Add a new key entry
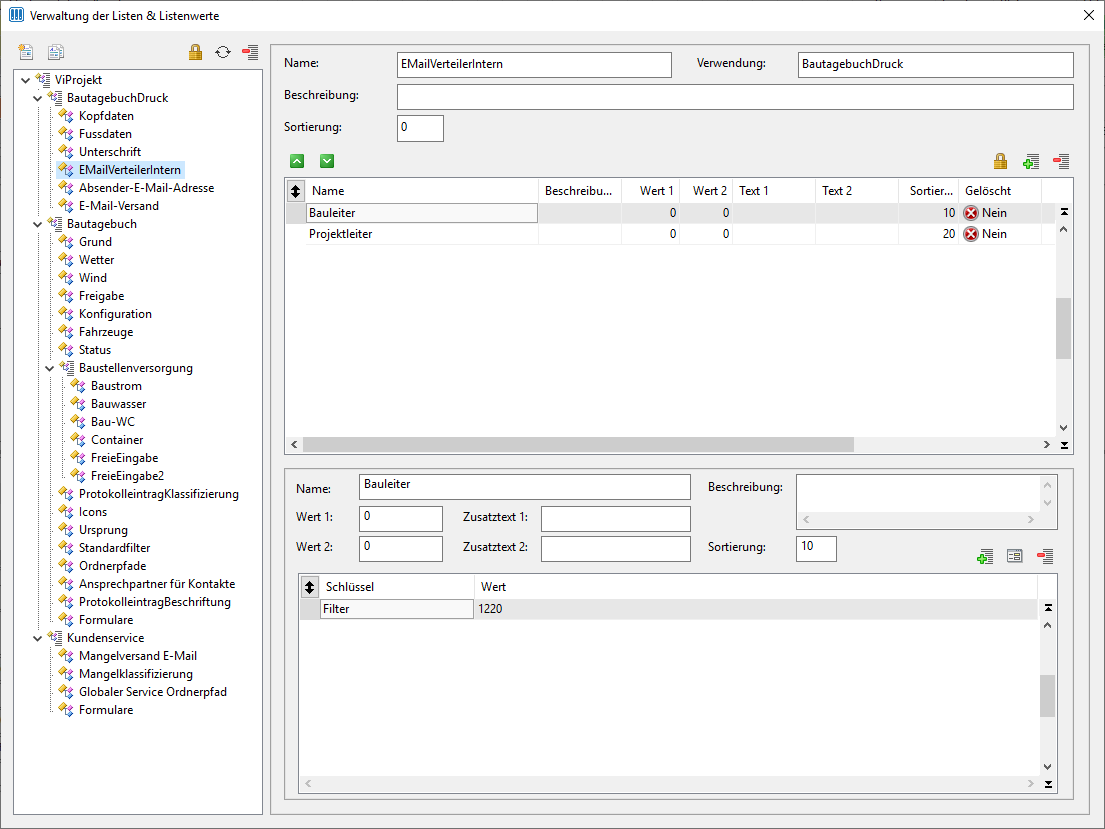This screenshot has width=1105, height=829. (985, 556)
